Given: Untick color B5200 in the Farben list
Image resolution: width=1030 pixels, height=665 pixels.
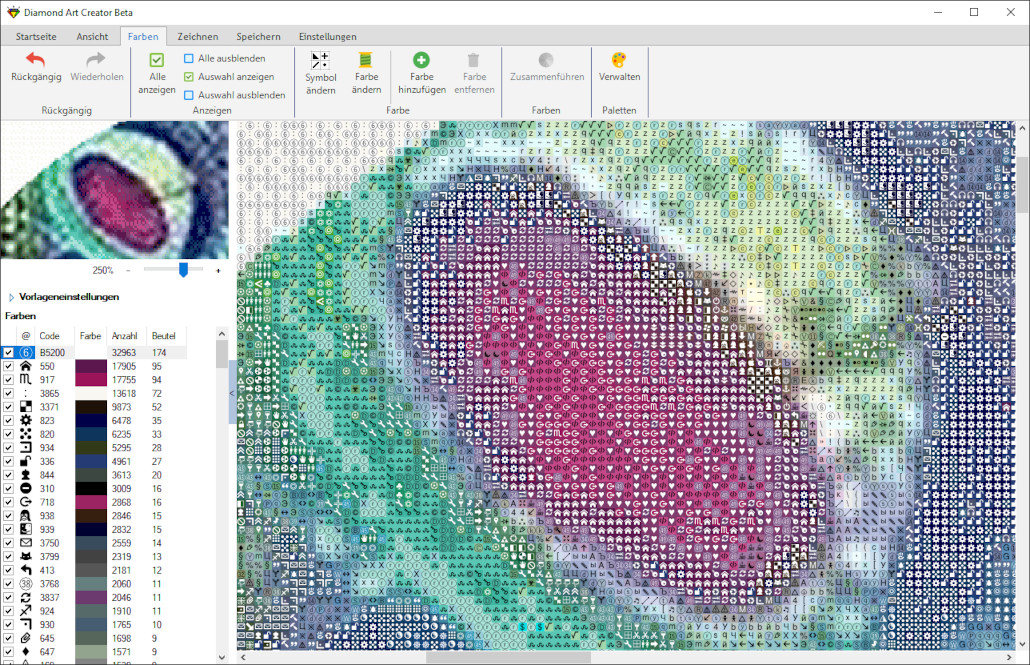Looking at the screenshot, I should point(8,351).
